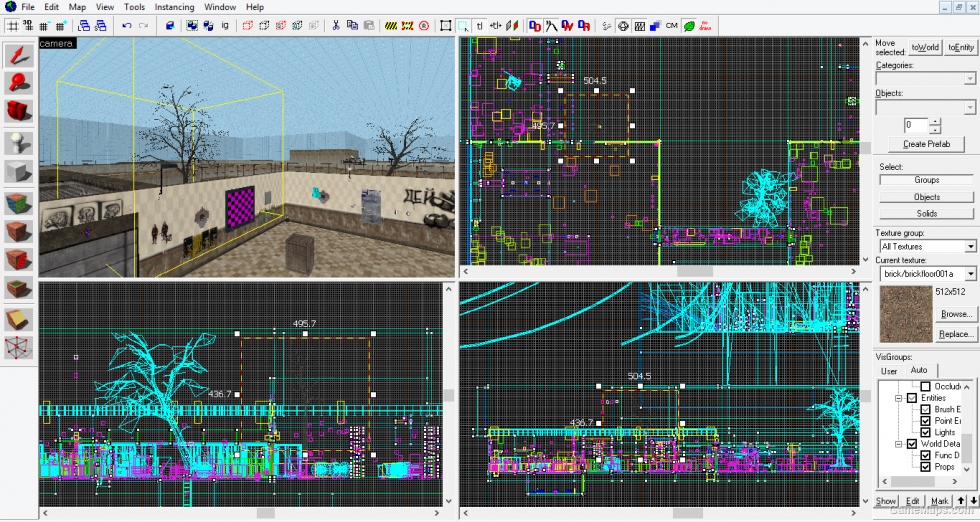The width and height of the screenshot is (980, 522).
Task: Toggle scaling texture lock icon
Action: [x=496, y=26]
